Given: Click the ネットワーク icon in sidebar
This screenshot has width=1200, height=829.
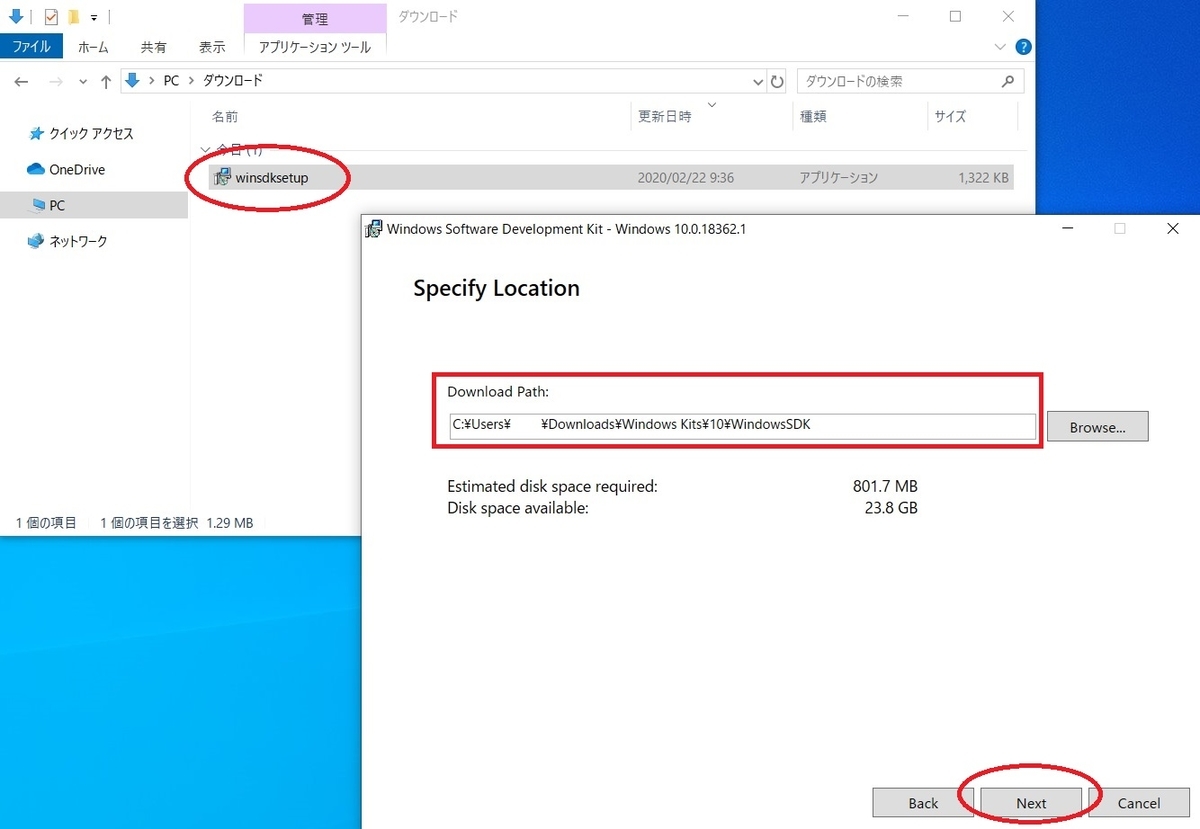Looking at the screenshot, I should (x=36, y=241).
